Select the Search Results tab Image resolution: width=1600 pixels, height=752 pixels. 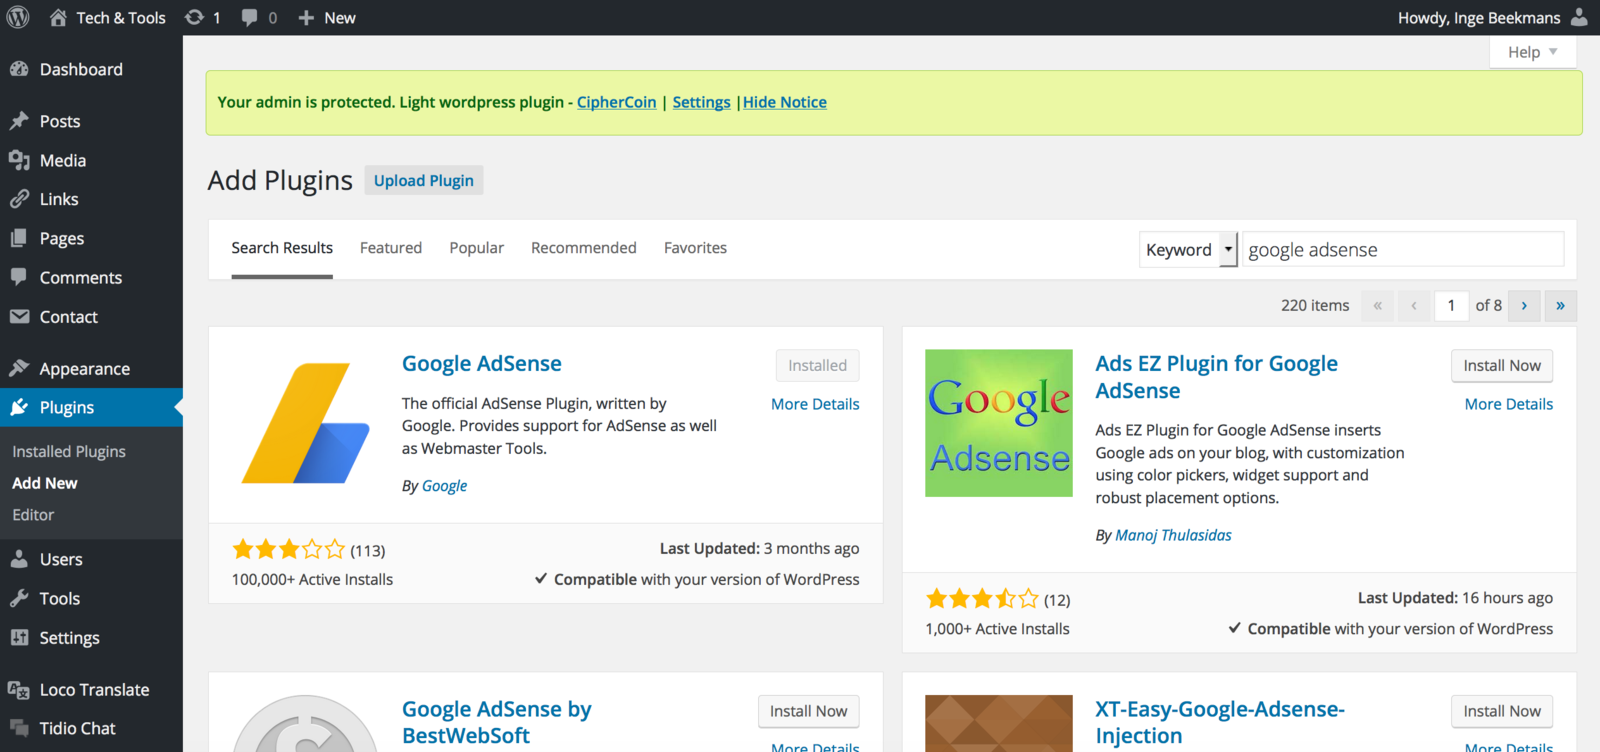point(282,248)
